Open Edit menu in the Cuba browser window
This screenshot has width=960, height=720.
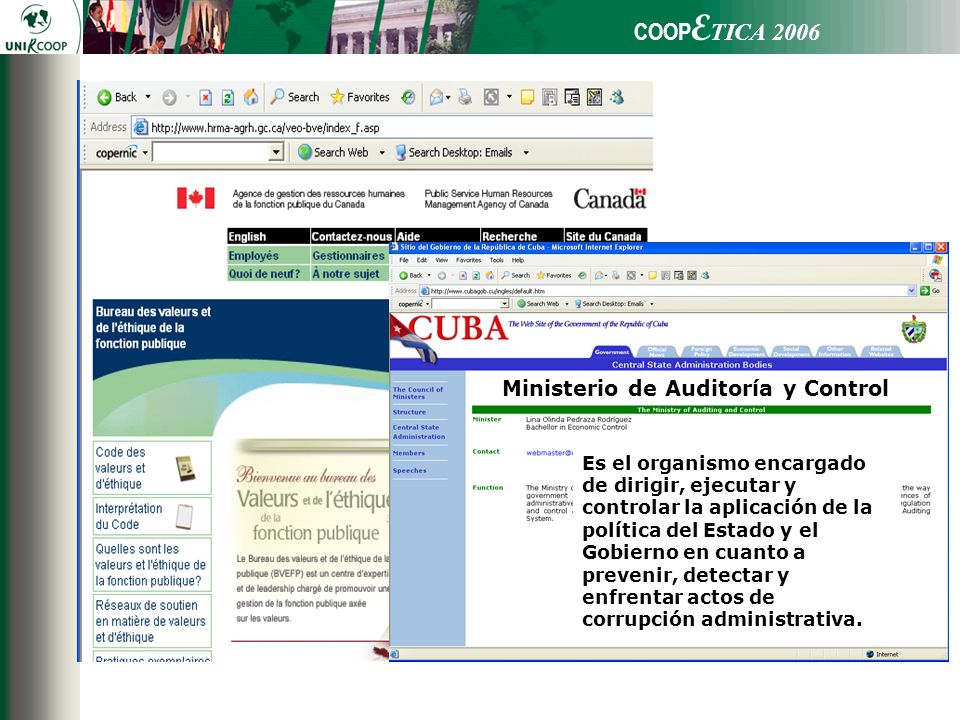(422, 260)
